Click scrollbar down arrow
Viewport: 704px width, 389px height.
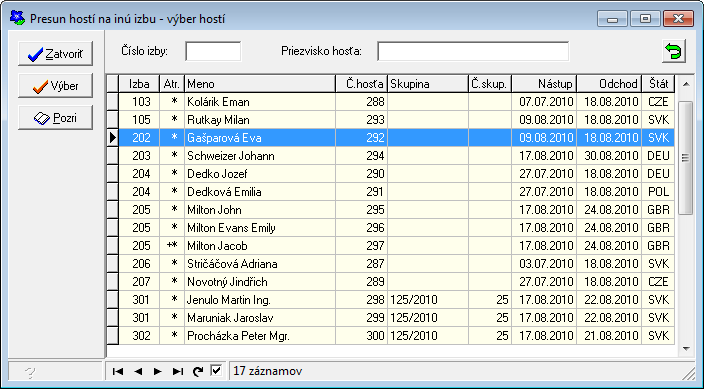(686, 349)
